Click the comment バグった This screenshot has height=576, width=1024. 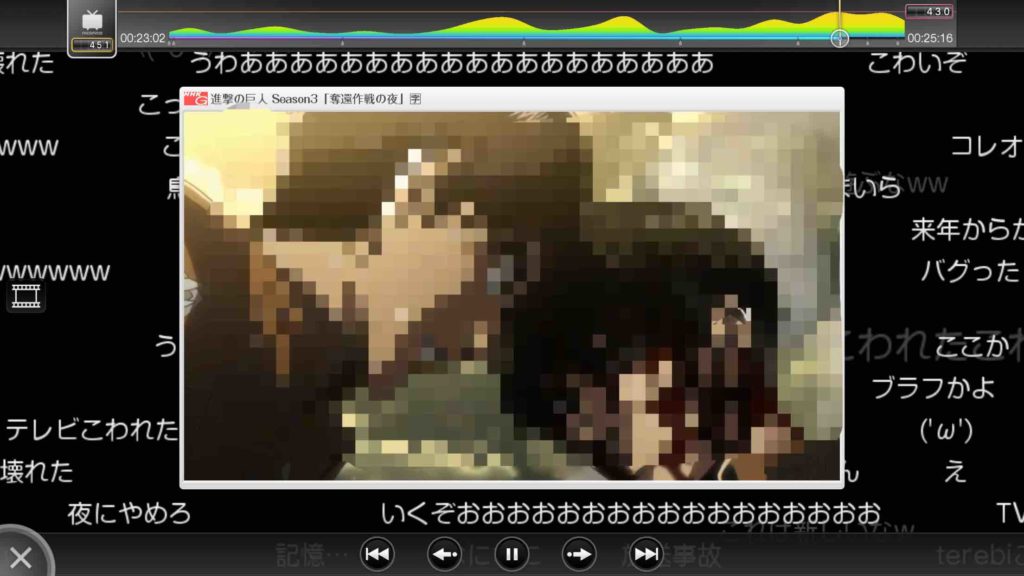[970, 270]
